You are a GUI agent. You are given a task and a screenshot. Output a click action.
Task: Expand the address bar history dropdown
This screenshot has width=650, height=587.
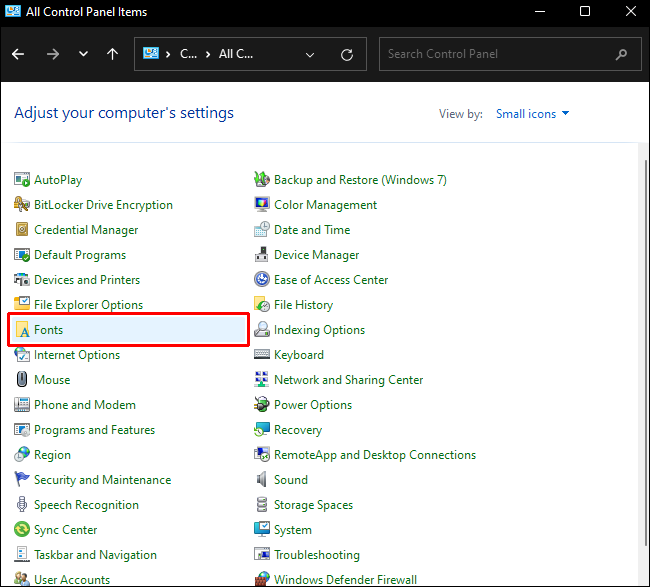[313, 54]
